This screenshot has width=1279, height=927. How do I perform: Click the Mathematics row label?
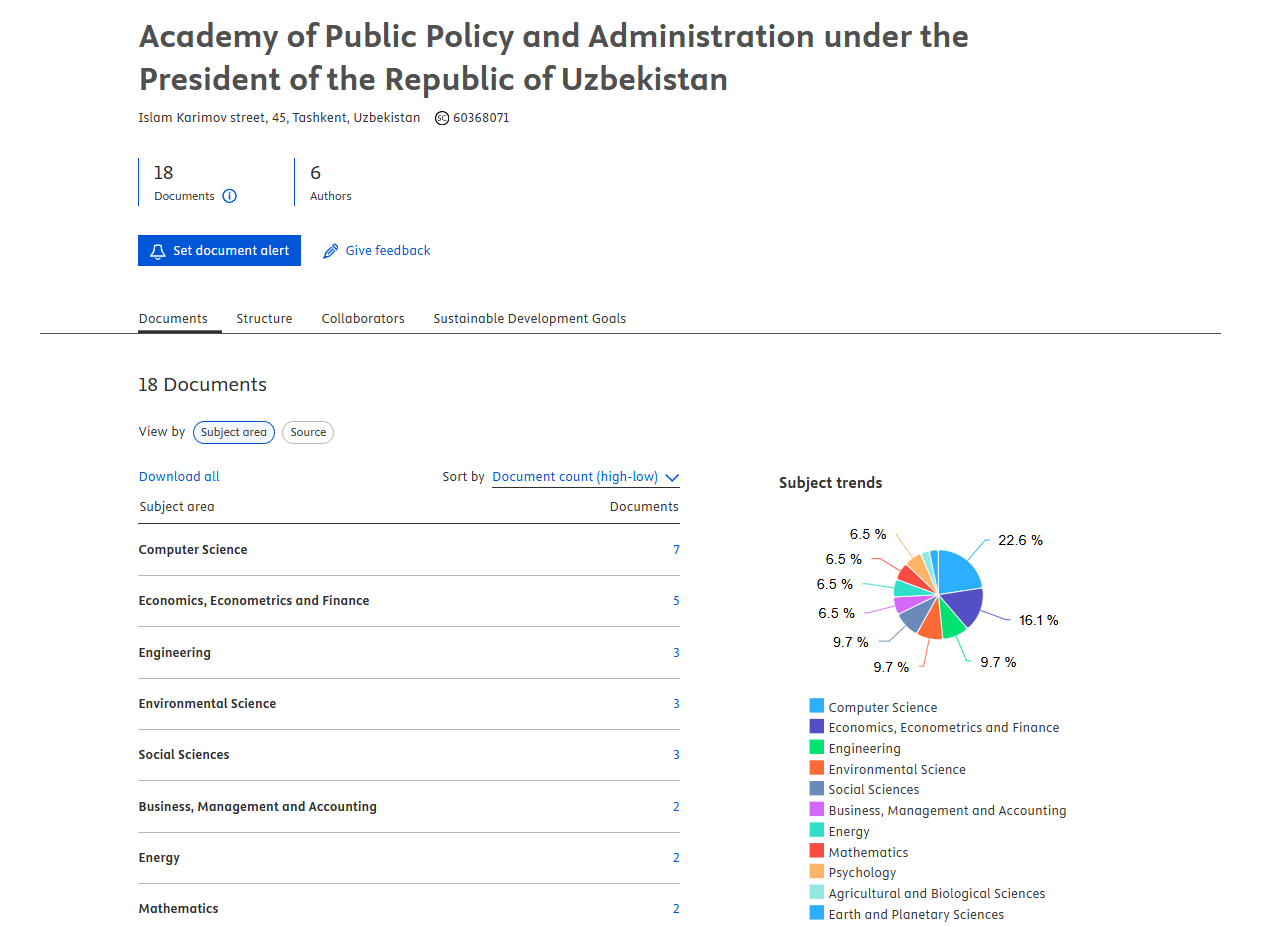tap(178, 909)
